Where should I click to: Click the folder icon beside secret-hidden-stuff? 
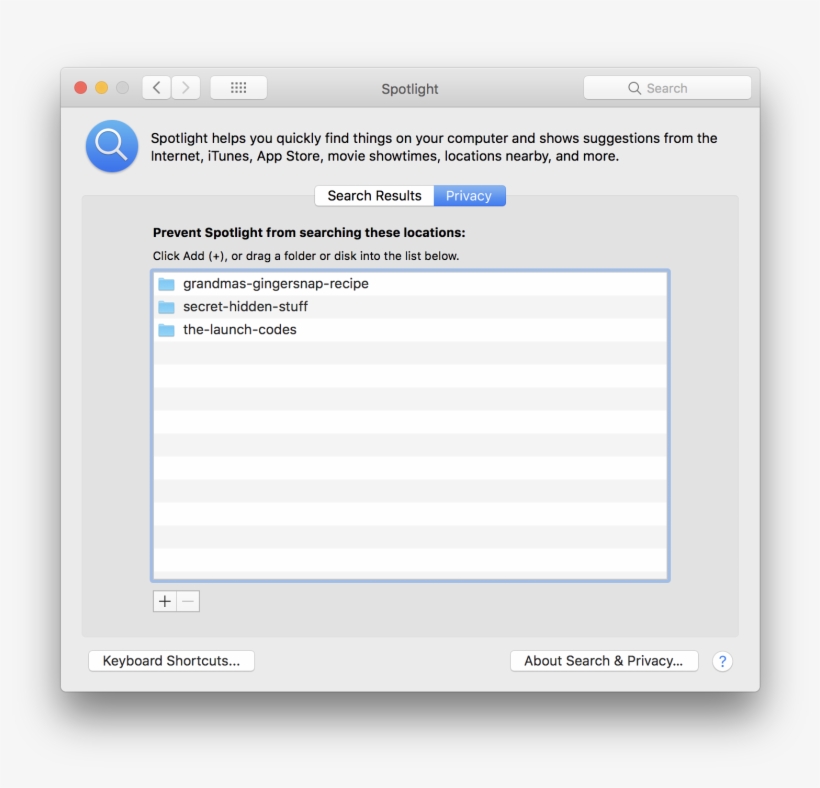pos(166,306)
